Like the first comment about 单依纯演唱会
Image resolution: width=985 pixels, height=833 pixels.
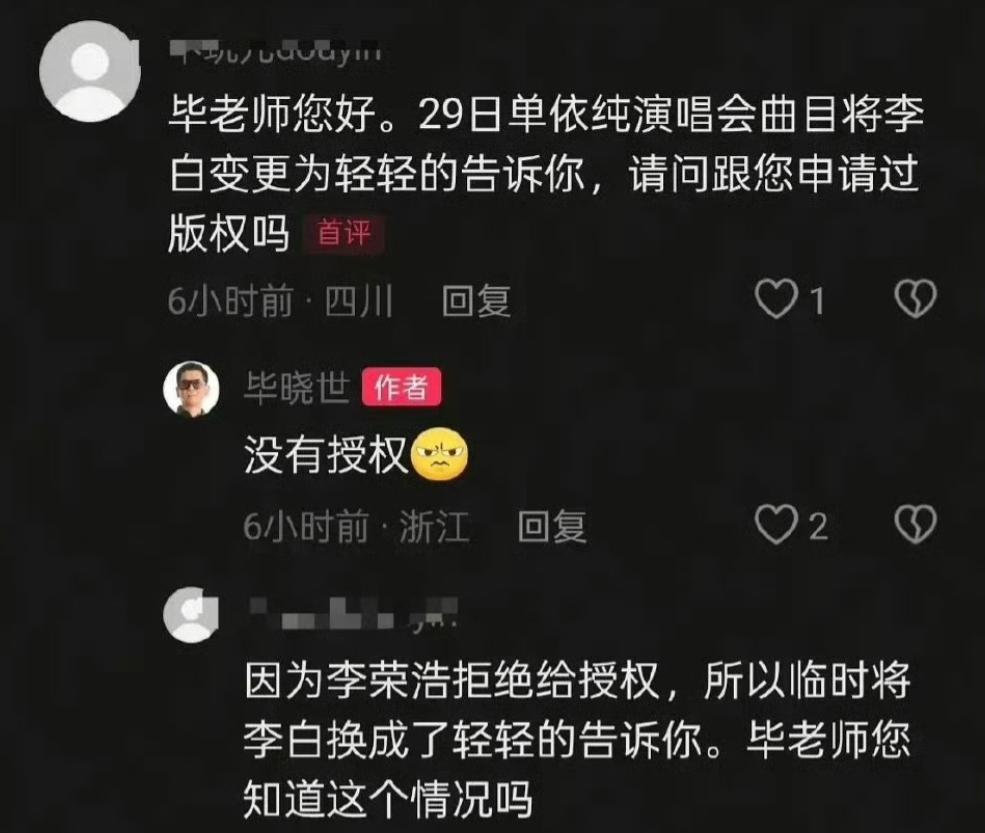(776, 299)
